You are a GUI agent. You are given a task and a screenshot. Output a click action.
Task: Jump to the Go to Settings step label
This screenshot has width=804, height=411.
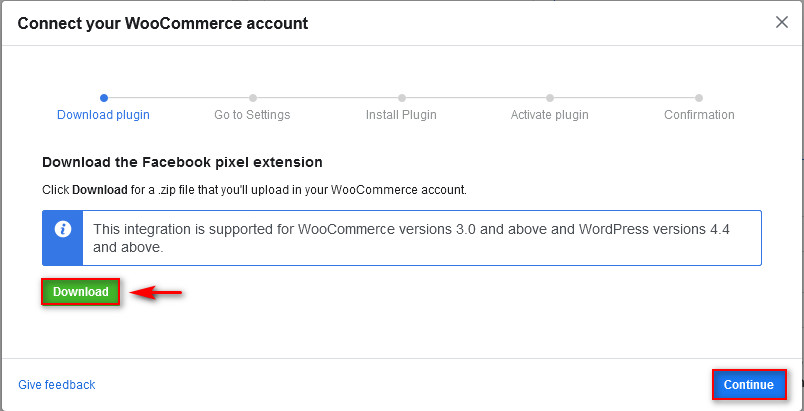(x=252, y=115)
